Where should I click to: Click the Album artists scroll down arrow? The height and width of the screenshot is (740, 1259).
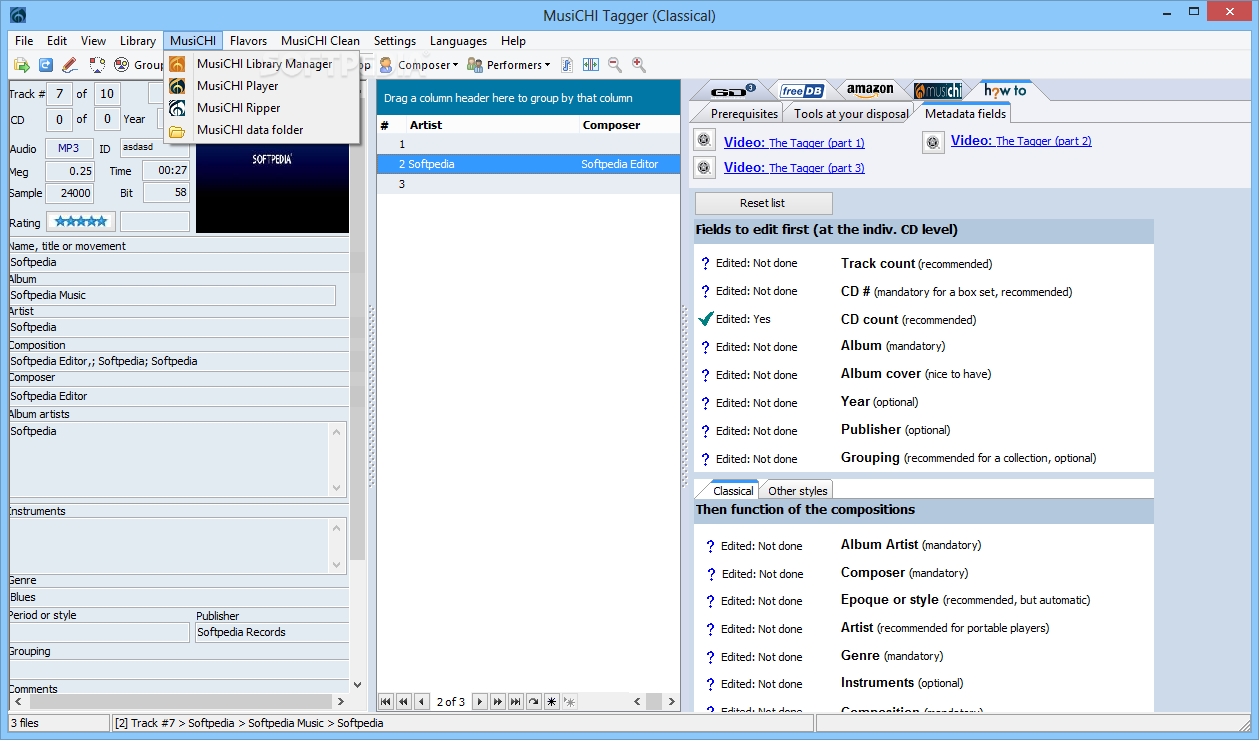(337, 488)
